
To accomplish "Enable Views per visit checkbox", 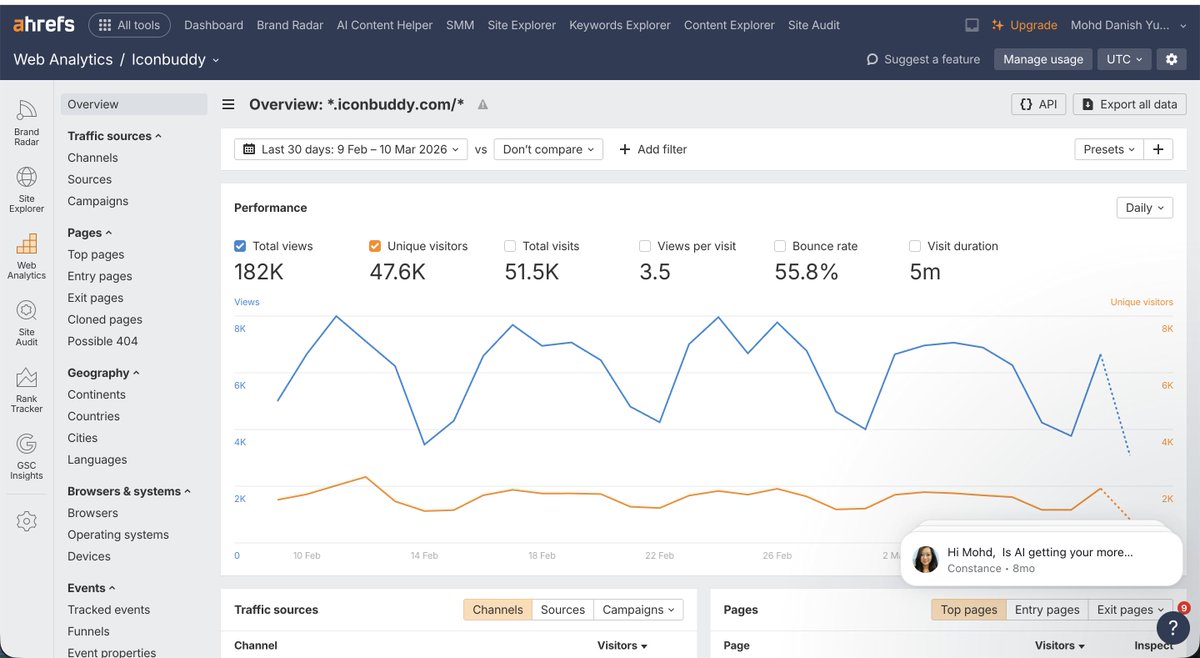I will 645,246.
